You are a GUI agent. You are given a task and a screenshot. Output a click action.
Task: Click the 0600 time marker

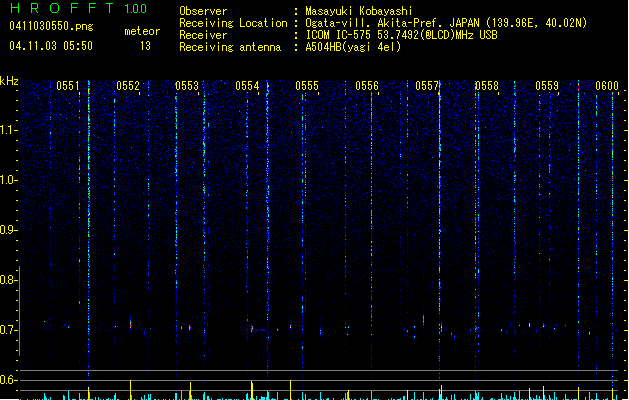[x=607, y=86]
